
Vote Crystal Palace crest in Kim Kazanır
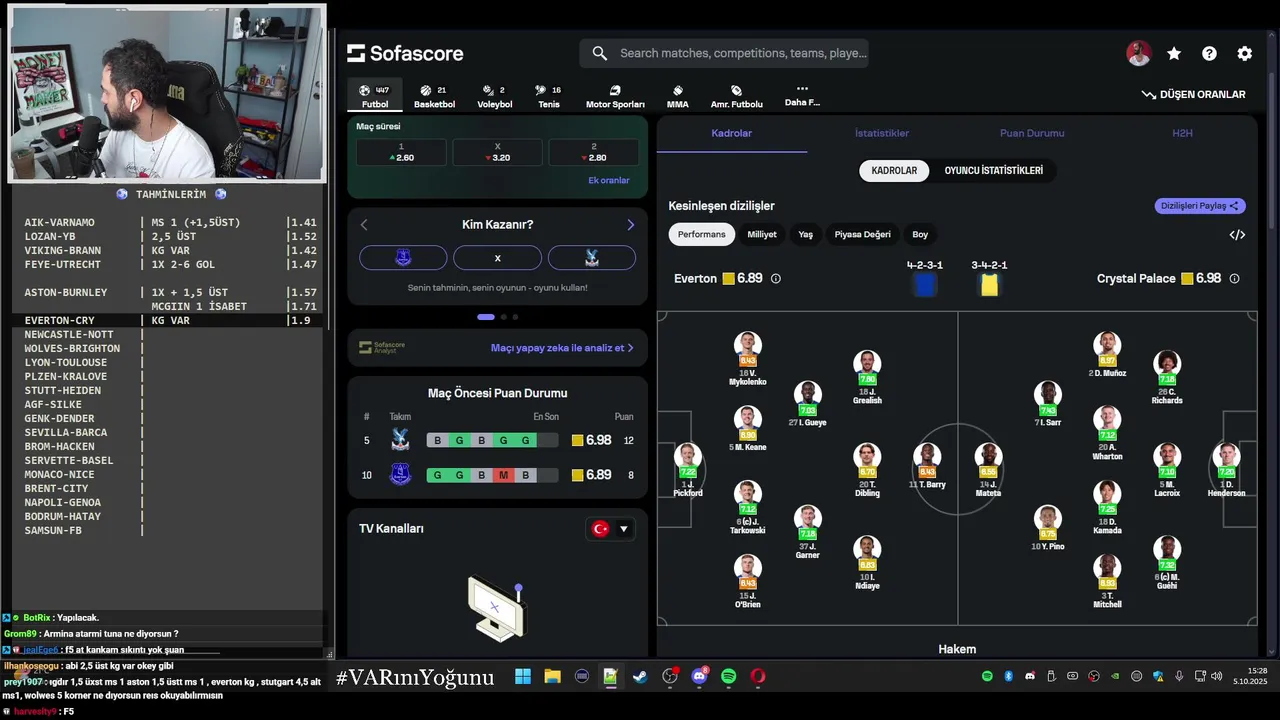point(591,258)
